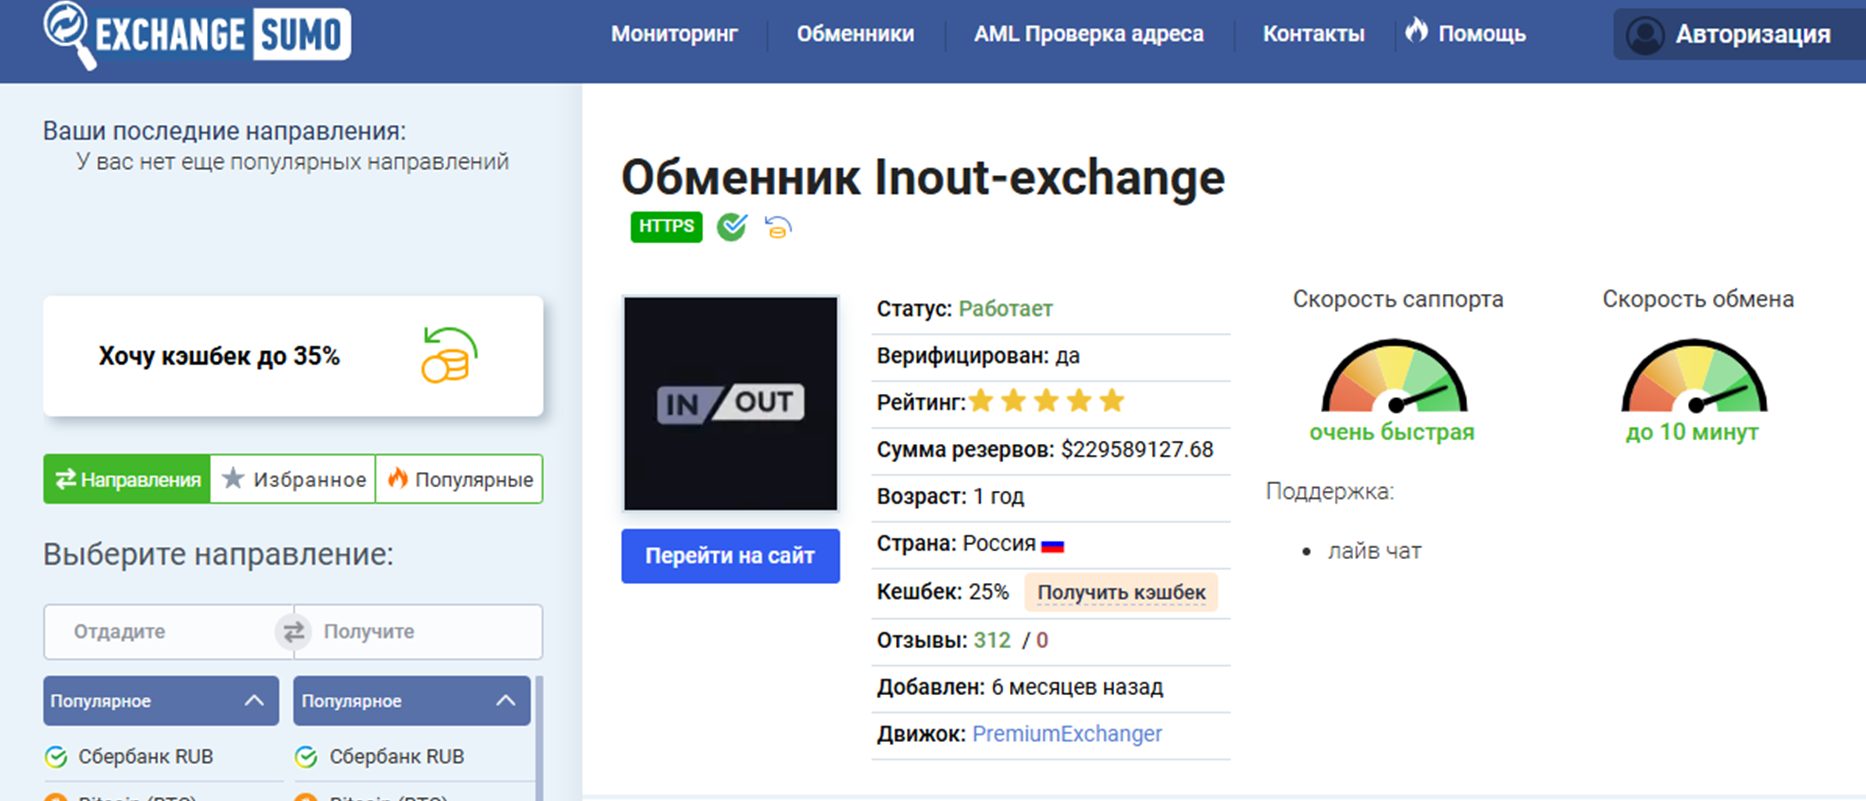The width and height of the screenshot is (1866, 801).
Task: Open the Мониторинг menu item
Action: coord(674,34)
